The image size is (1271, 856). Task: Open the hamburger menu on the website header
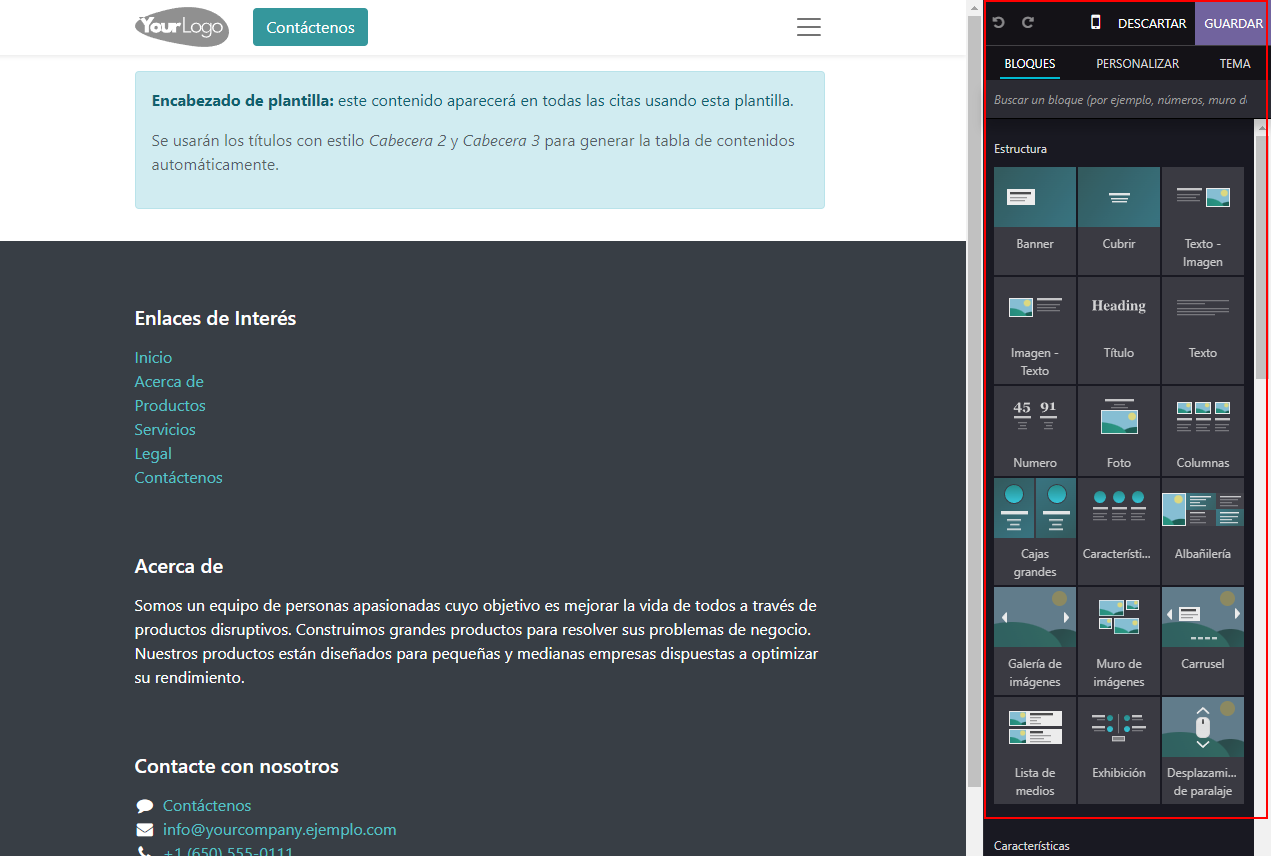pyautogui.click(x=808, y=27)
